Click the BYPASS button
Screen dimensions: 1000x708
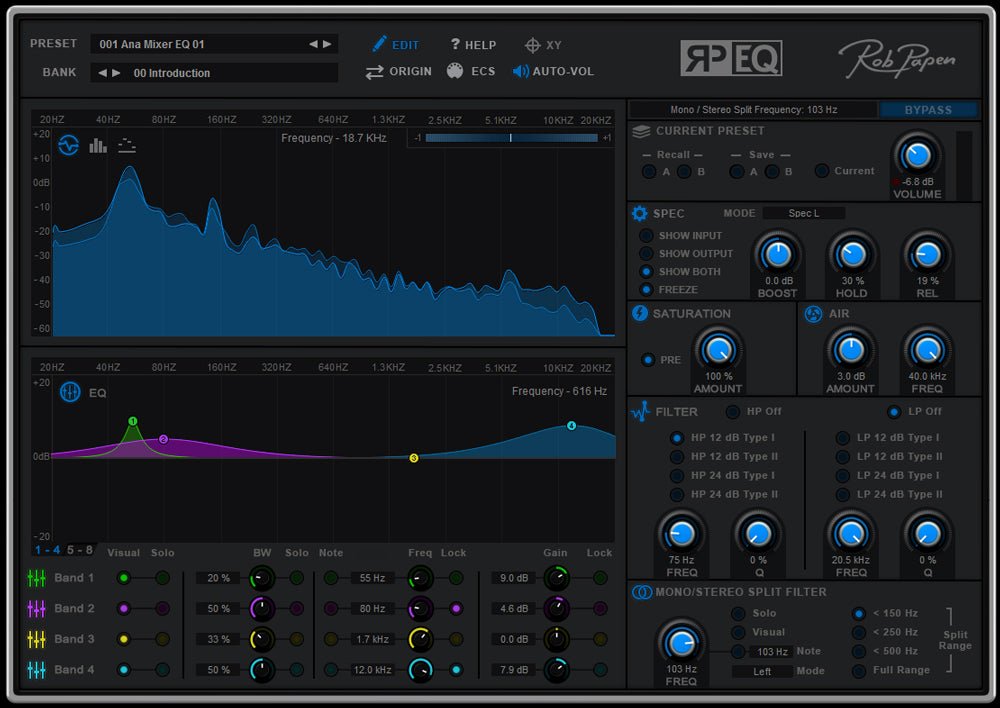[928, 110]
